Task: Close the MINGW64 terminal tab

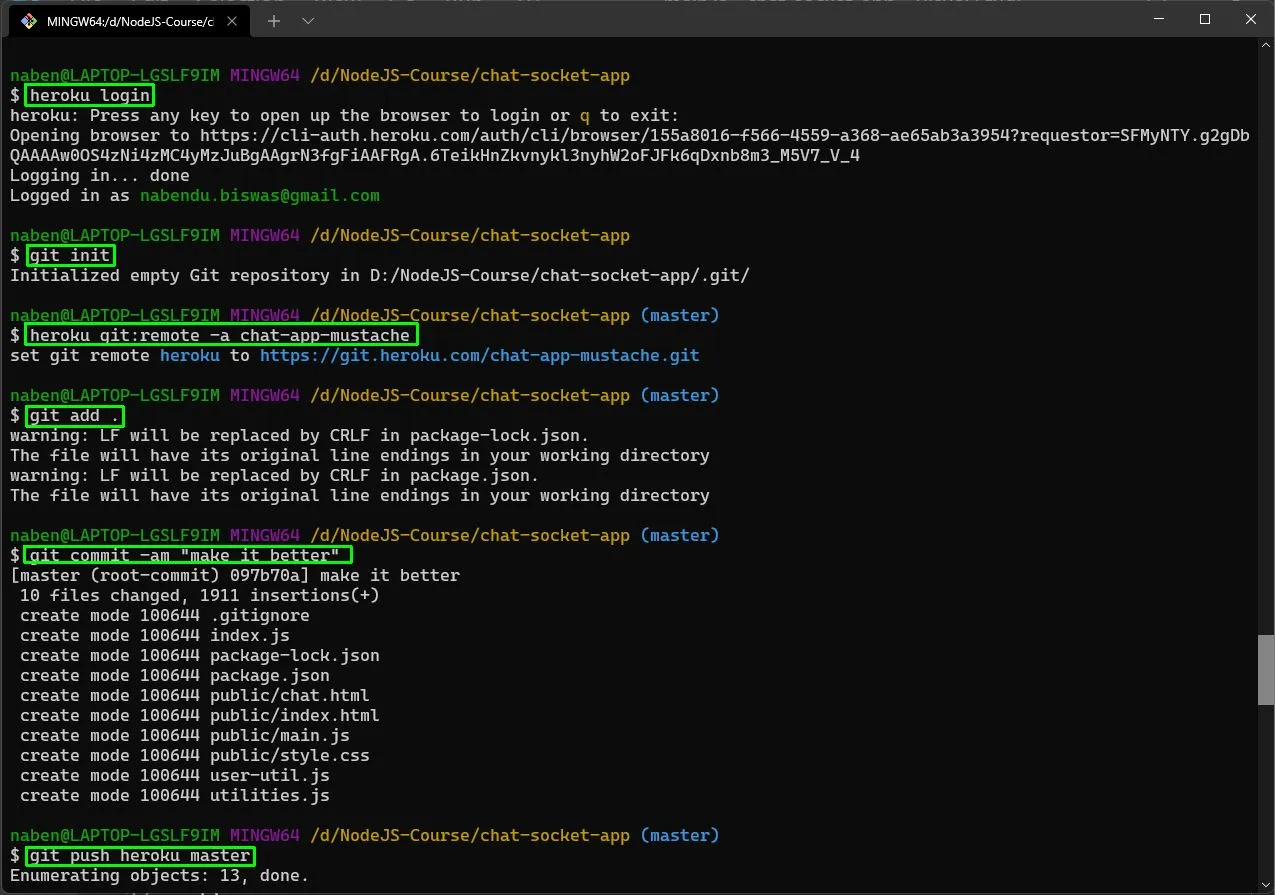Action: tap(231, 21)
